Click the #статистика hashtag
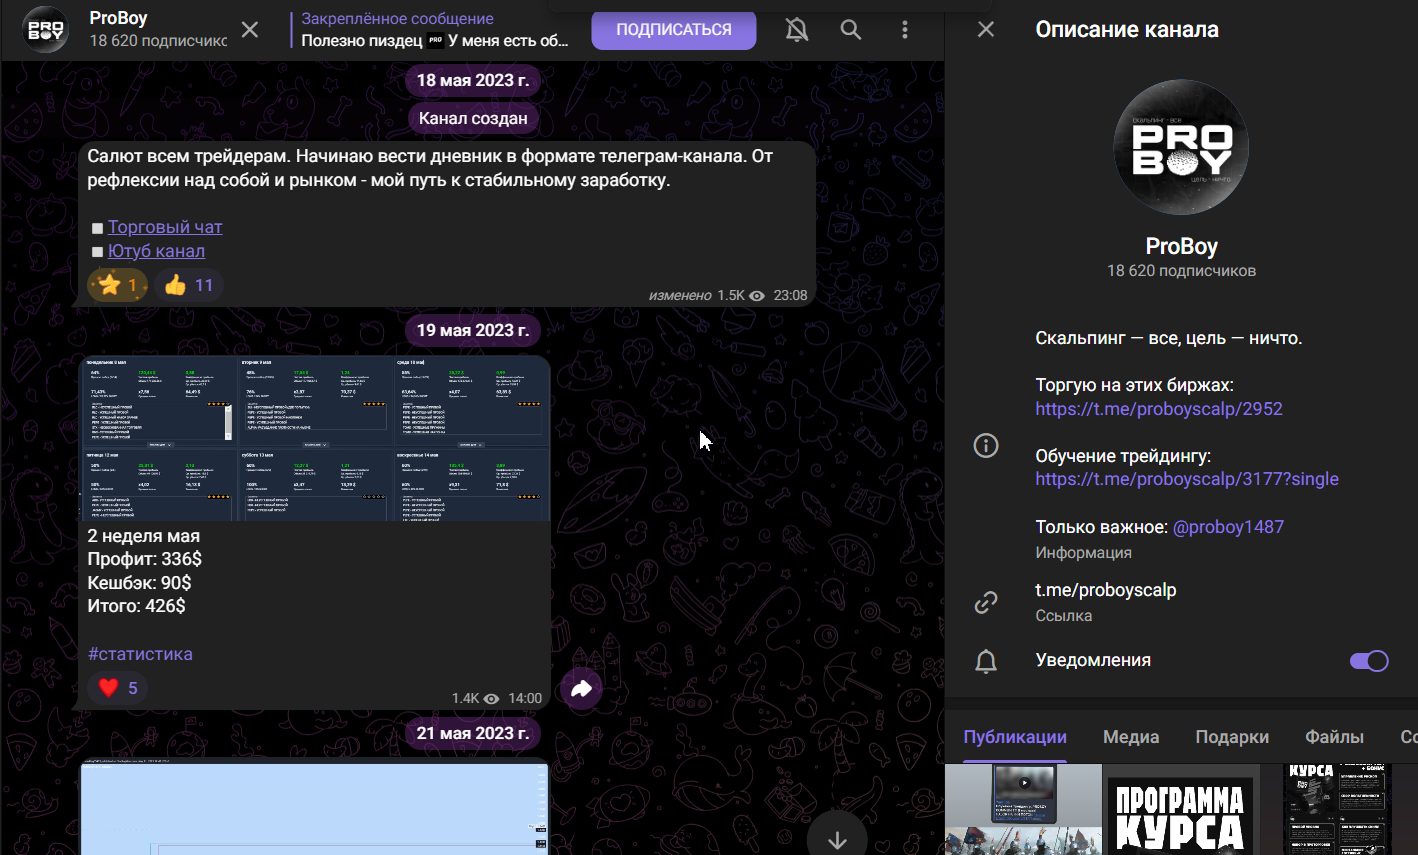 click(140, 654)
